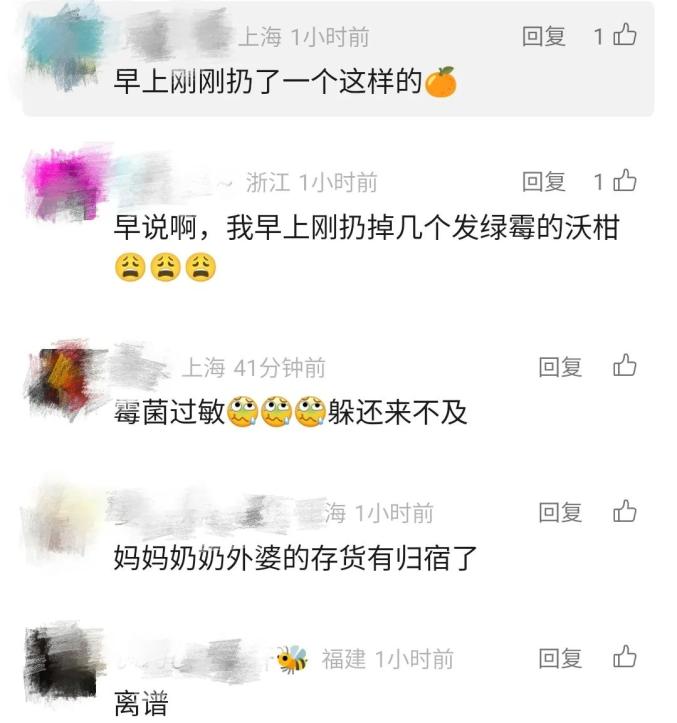Open the black avatar of the 福建 commenter
Screen dimensions: 677x723
tap(64, 664)
